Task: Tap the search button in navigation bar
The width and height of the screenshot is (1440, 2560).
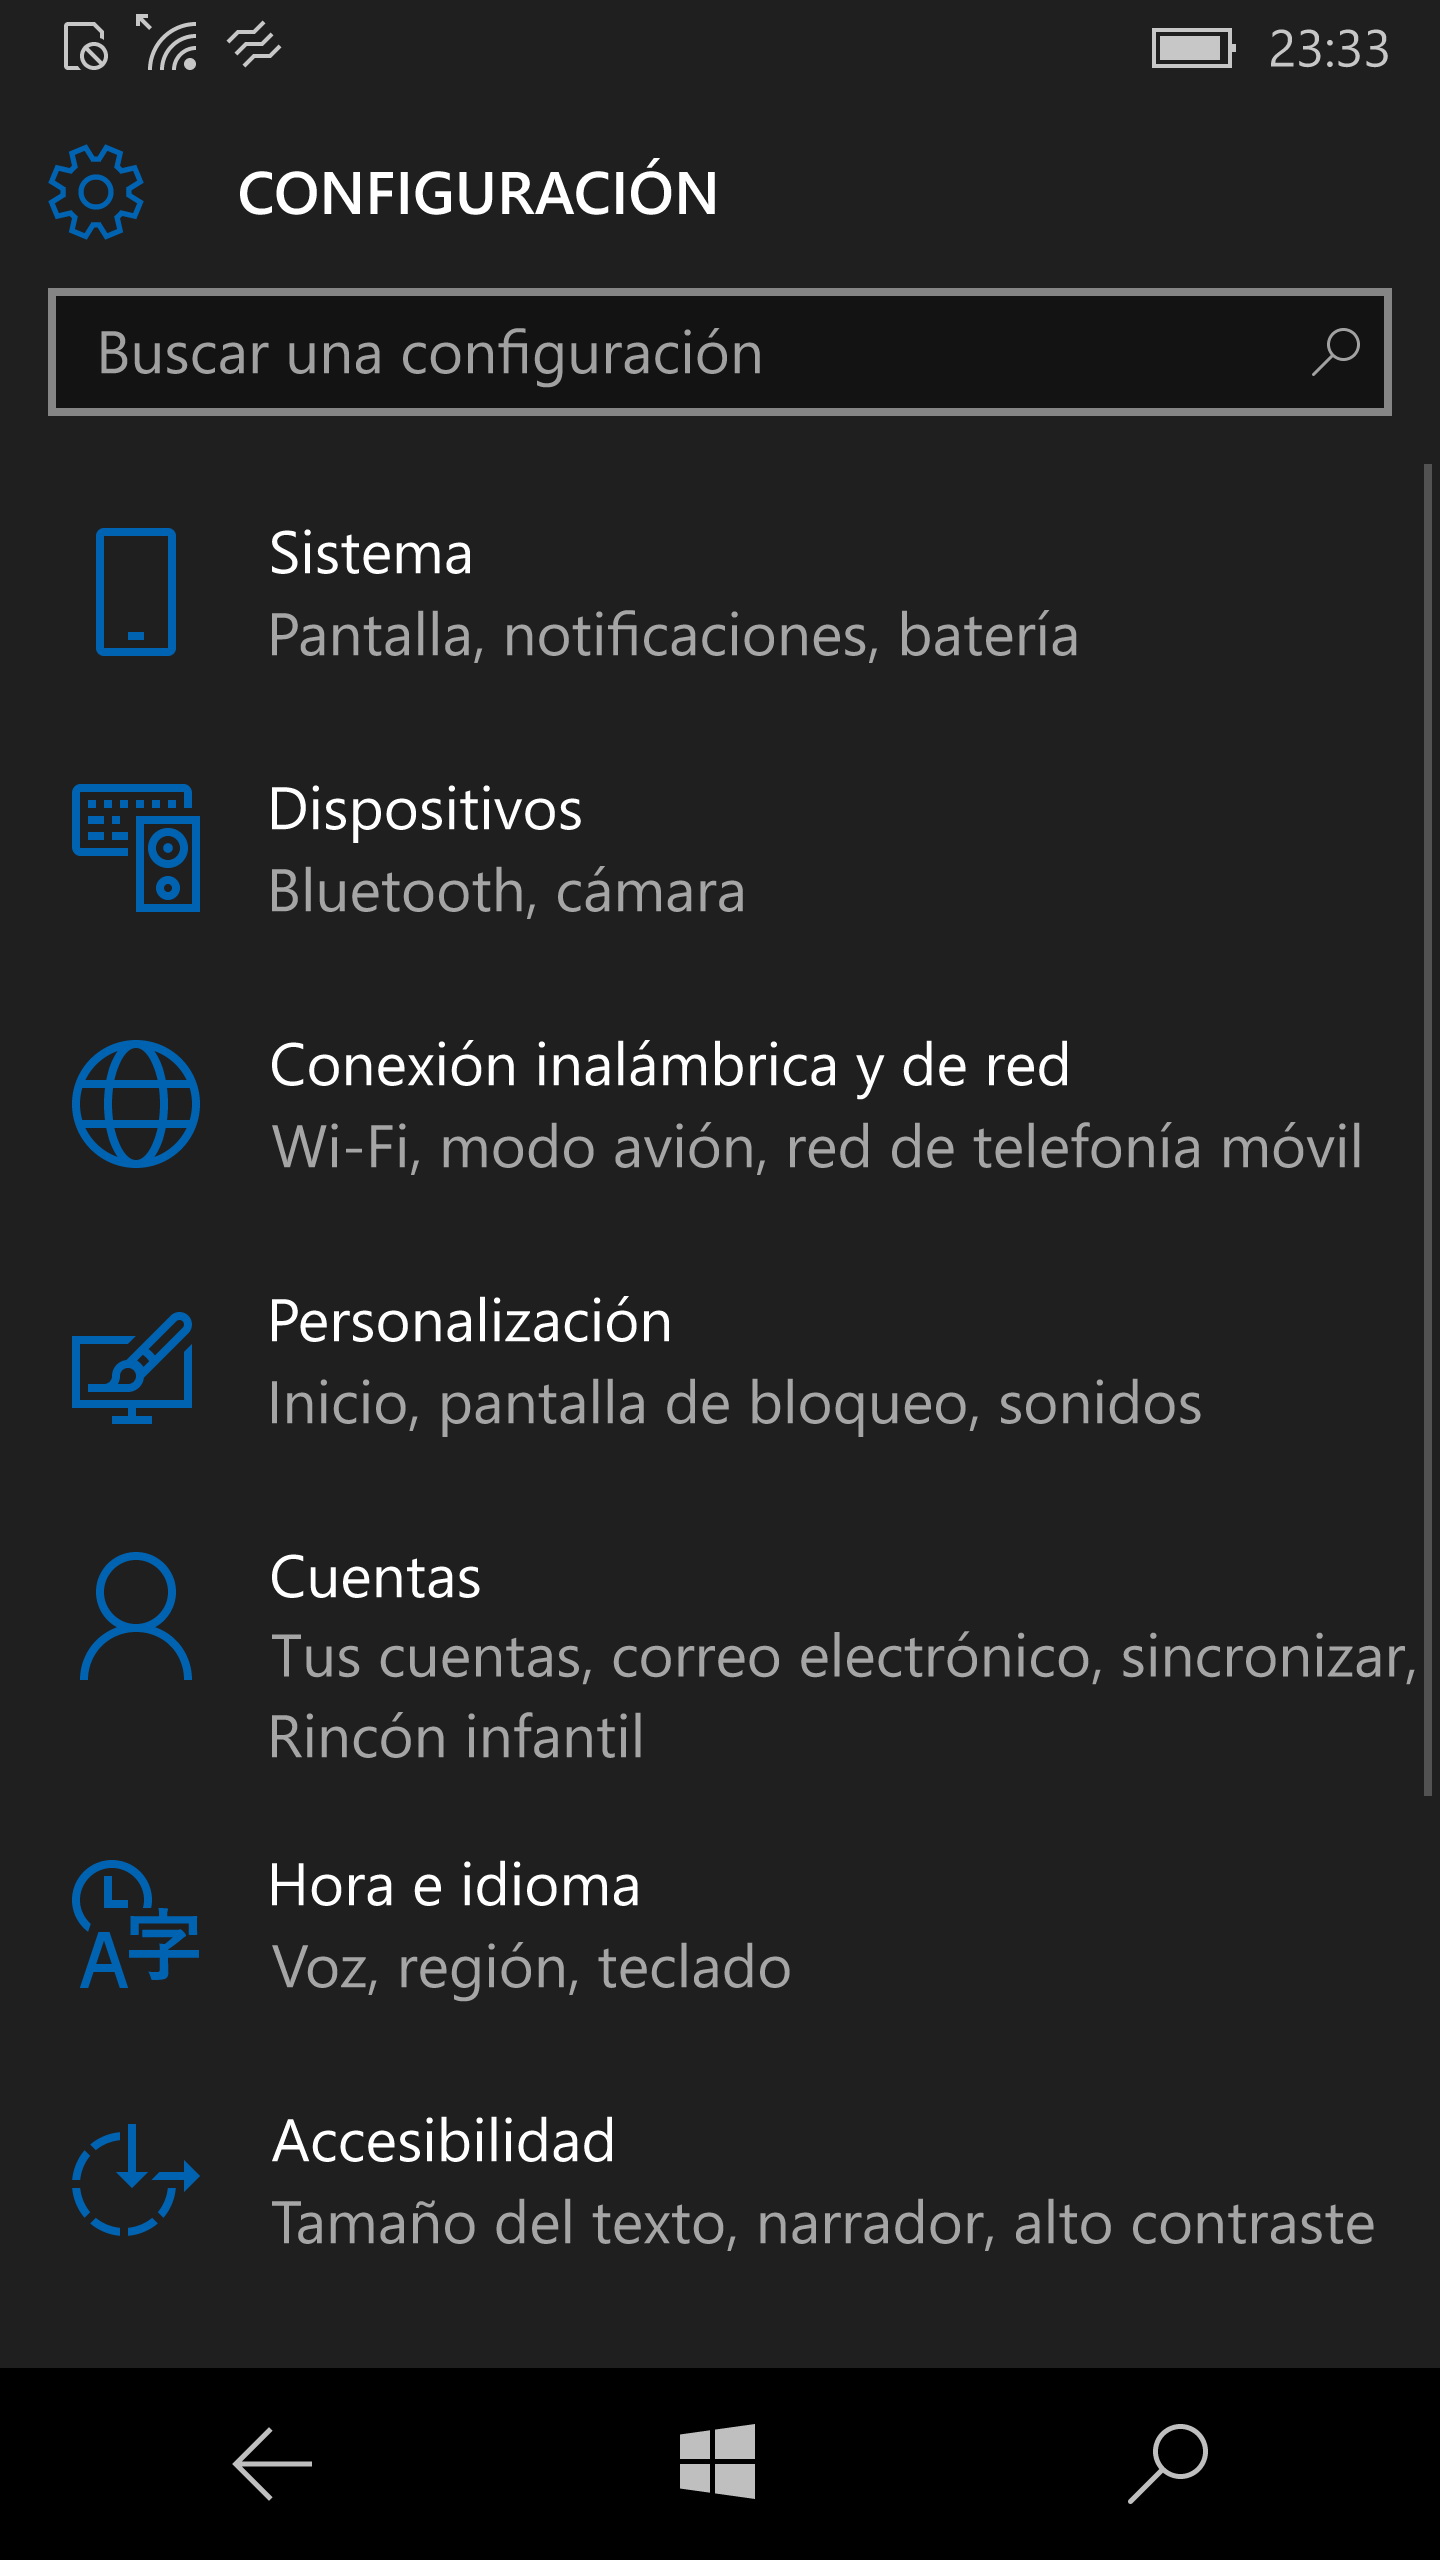Action: tap(1168, 2464)
